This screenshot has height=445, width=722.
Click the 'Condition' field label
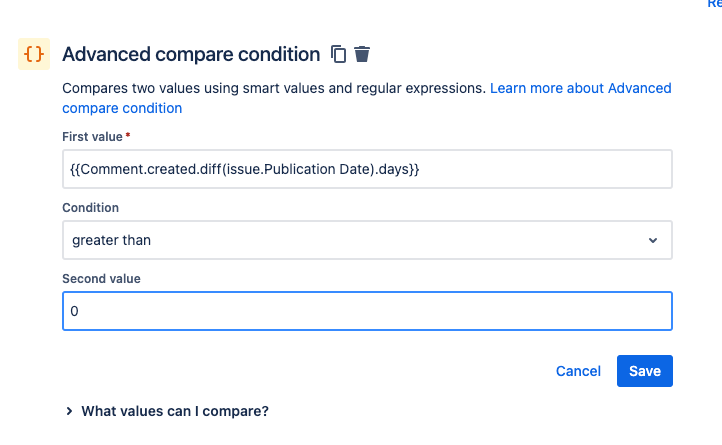(x=90, y=208)
